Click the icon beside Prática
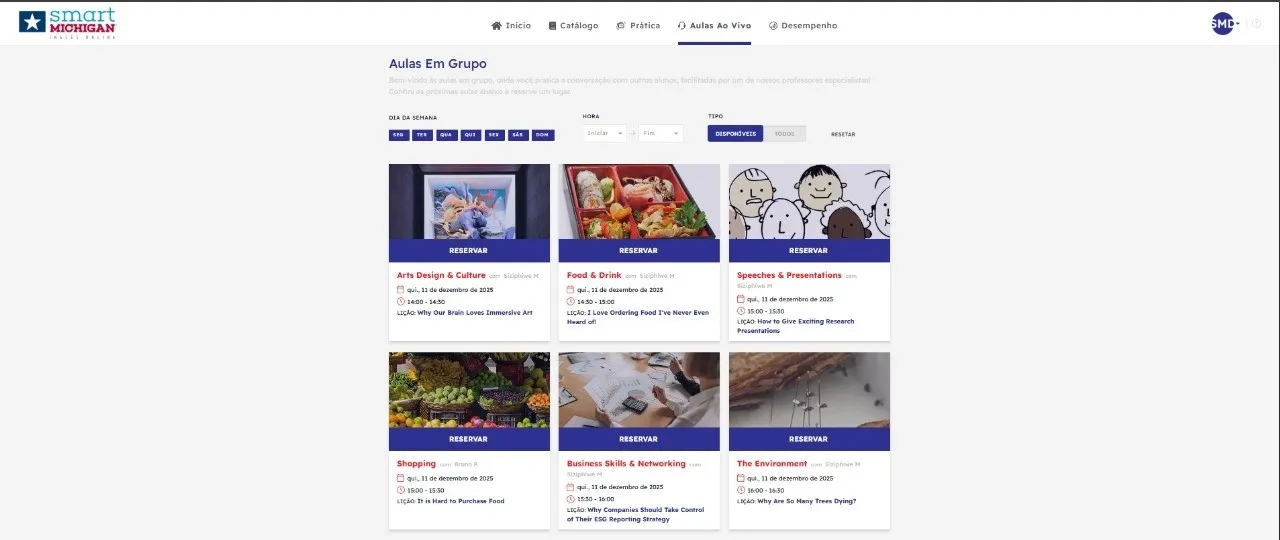This screenshot has width=1280, height=540. coord(621,25)
